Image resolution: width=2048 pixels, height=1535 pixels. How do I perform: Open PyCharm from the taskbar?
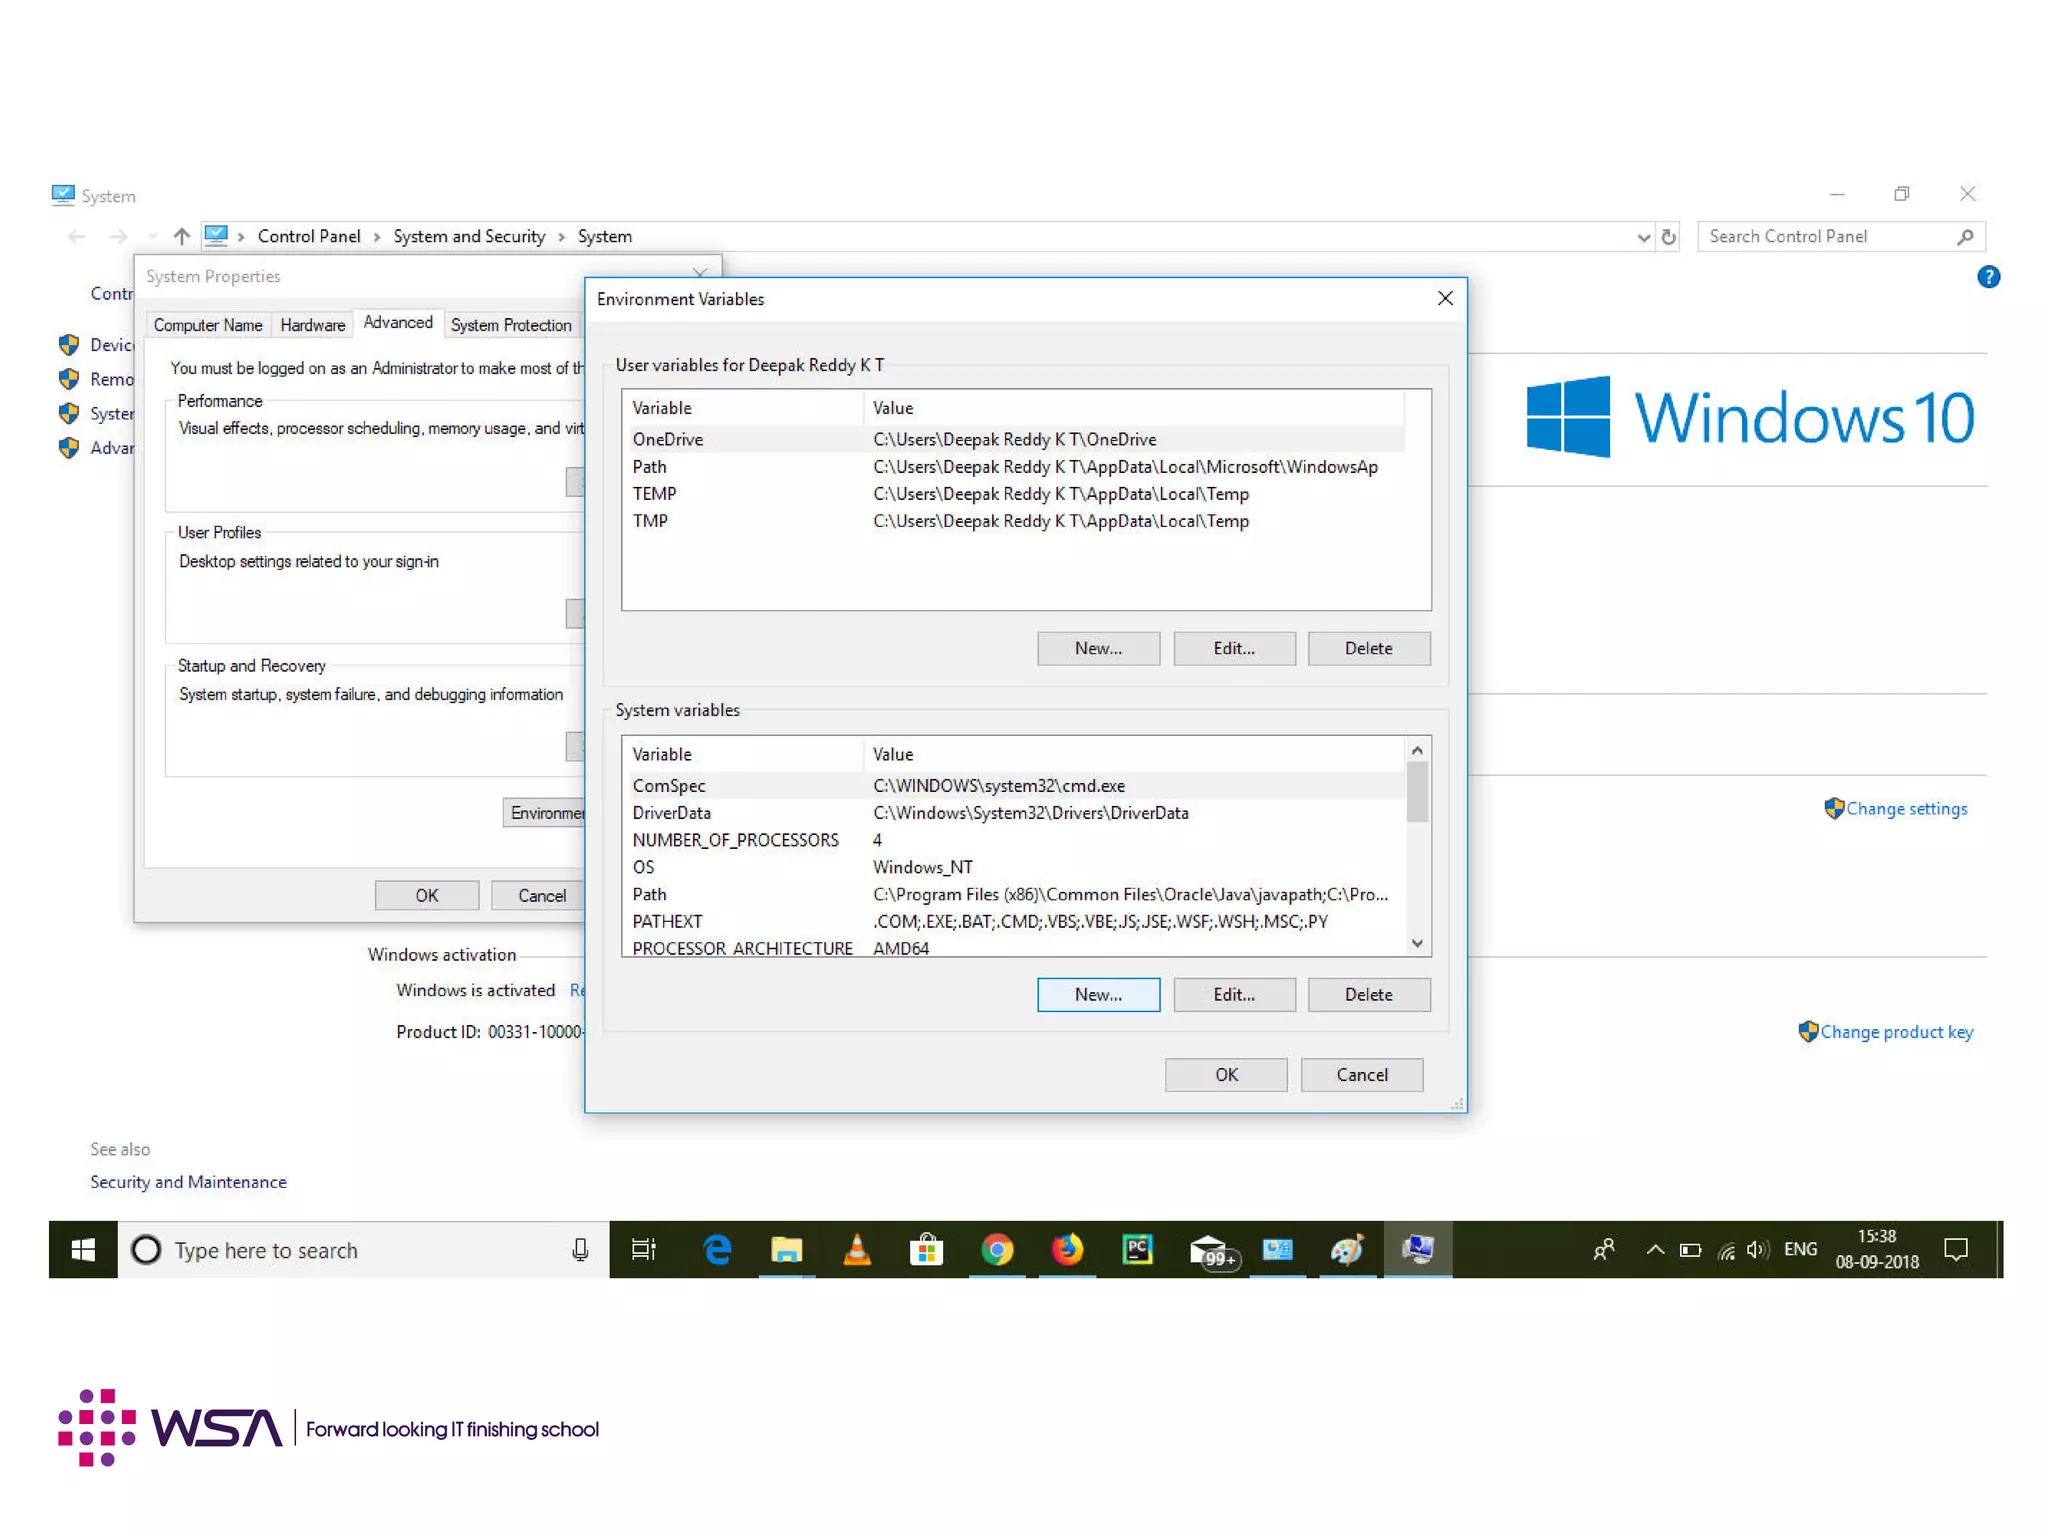(1137, 1249)
